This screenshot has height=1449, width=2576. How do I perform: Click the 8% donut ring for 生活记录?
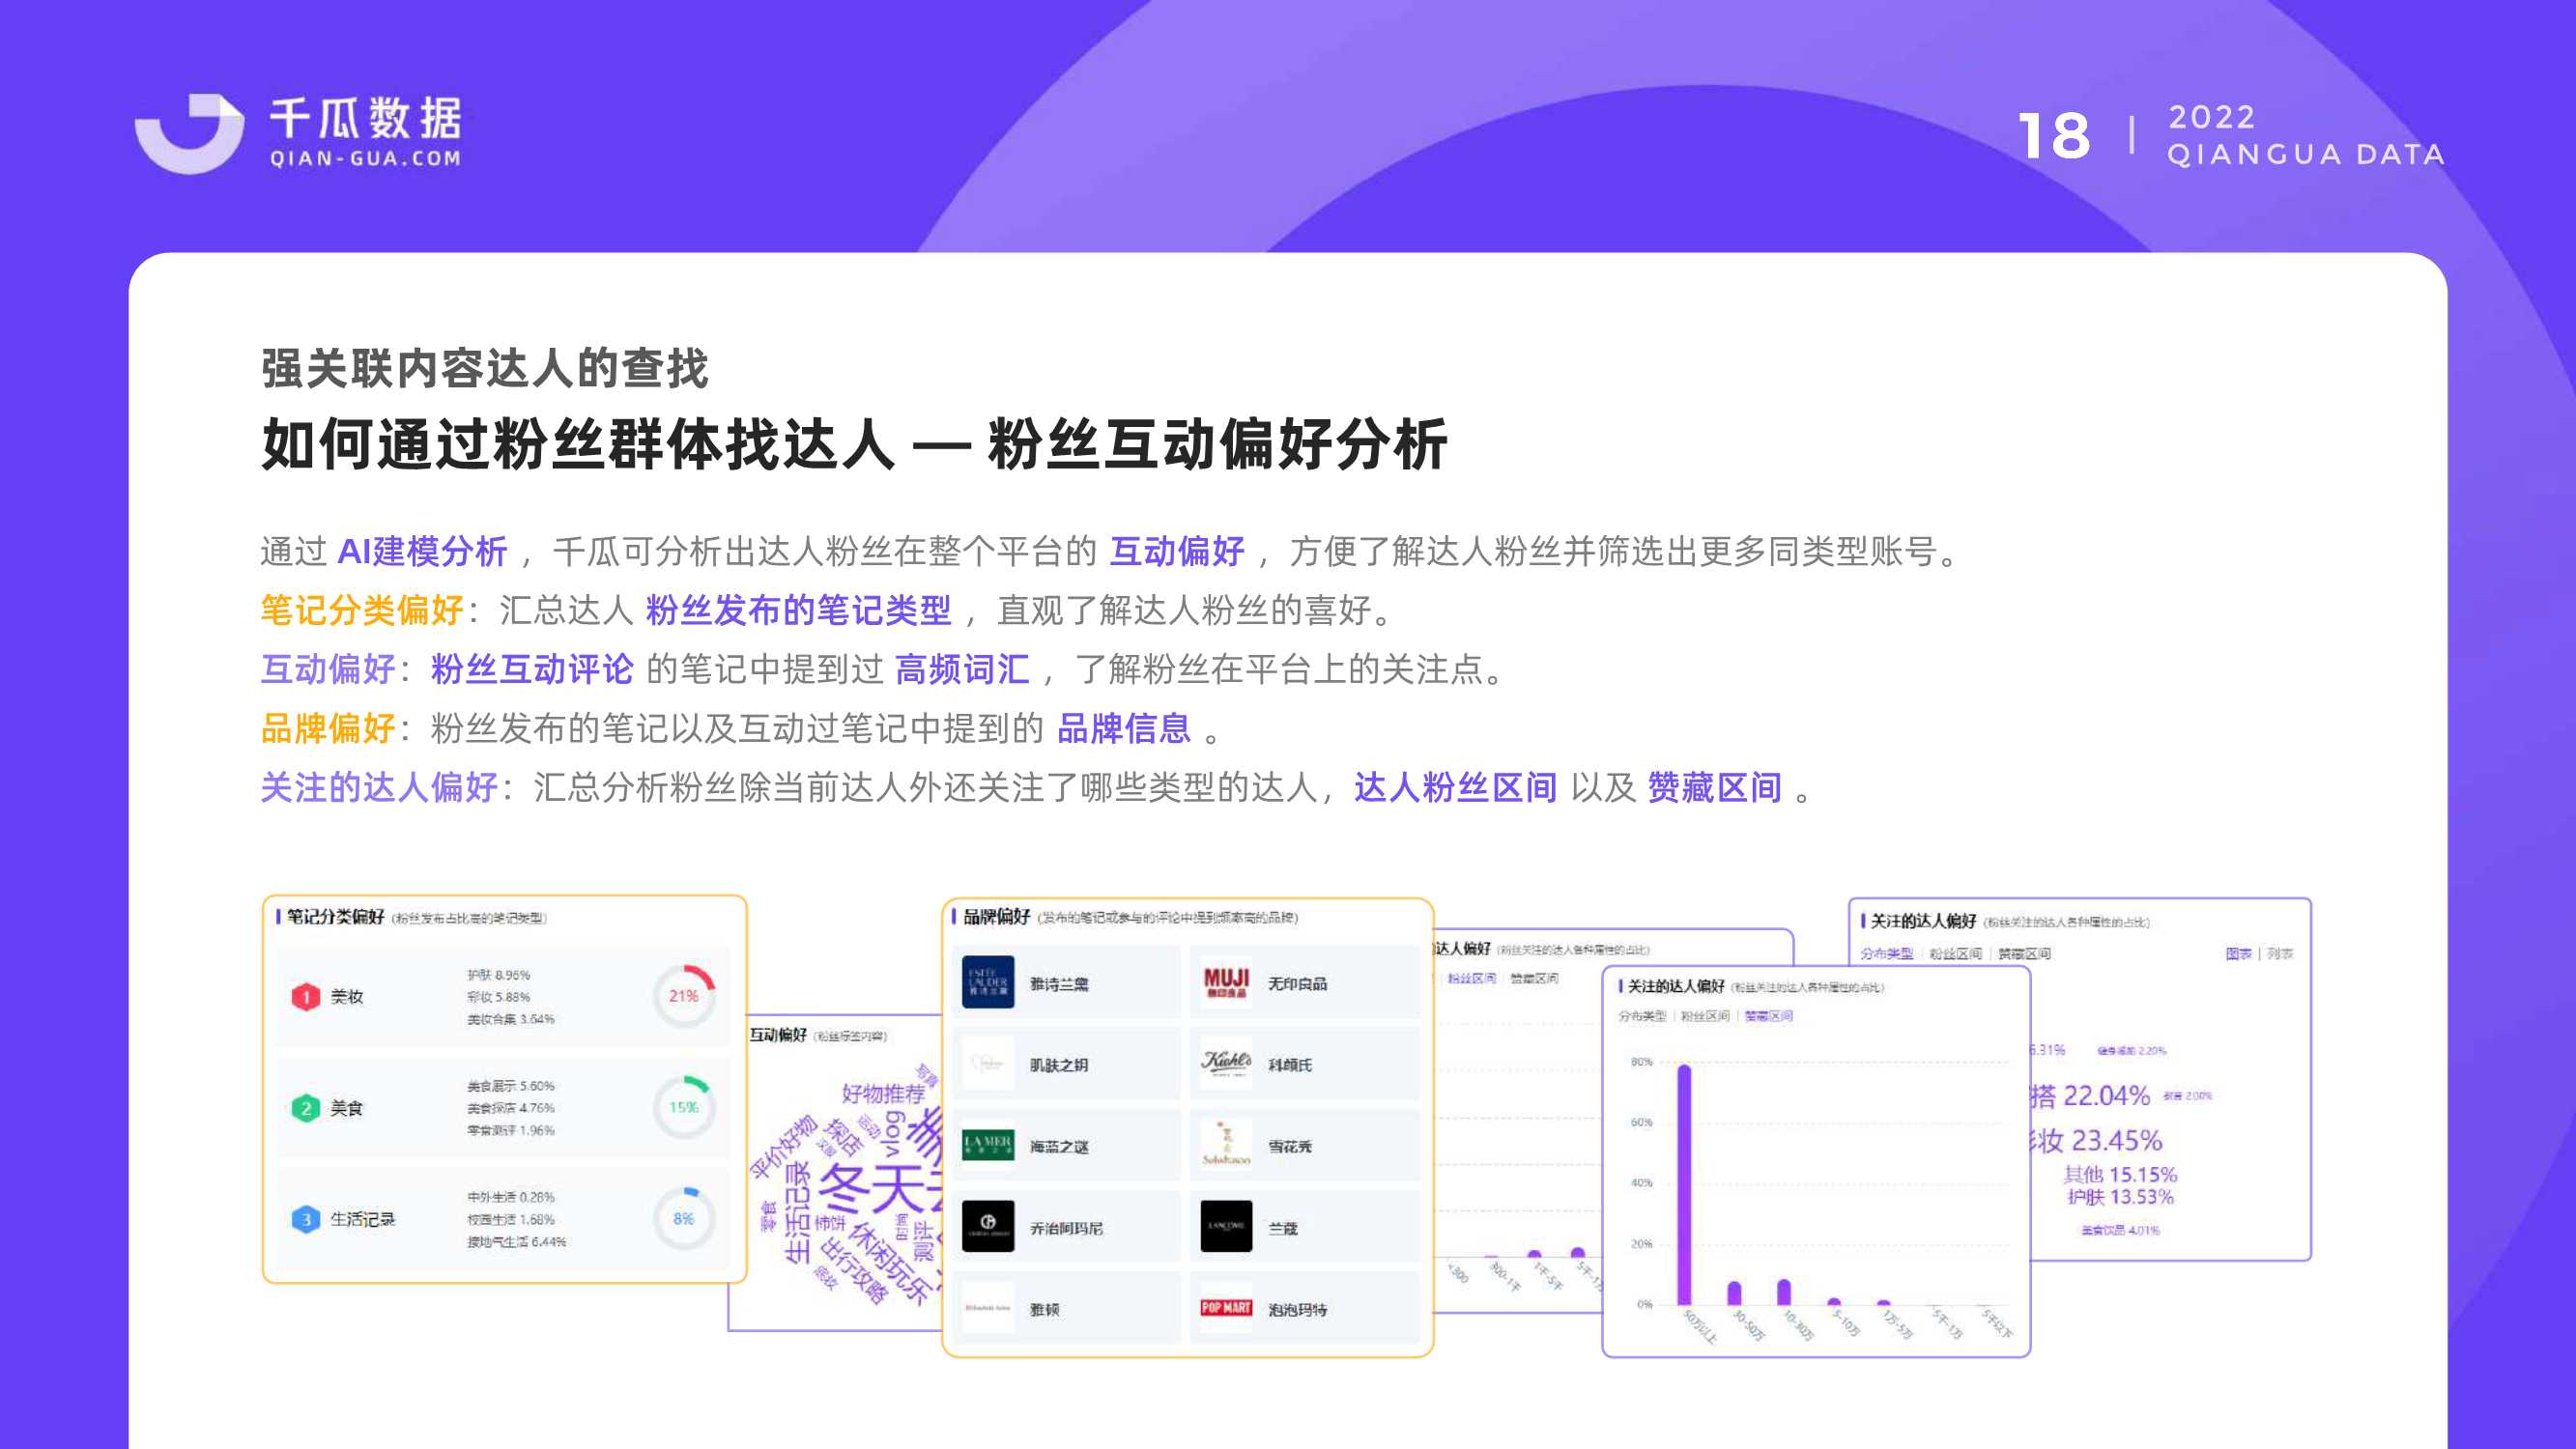[684, 1218]
